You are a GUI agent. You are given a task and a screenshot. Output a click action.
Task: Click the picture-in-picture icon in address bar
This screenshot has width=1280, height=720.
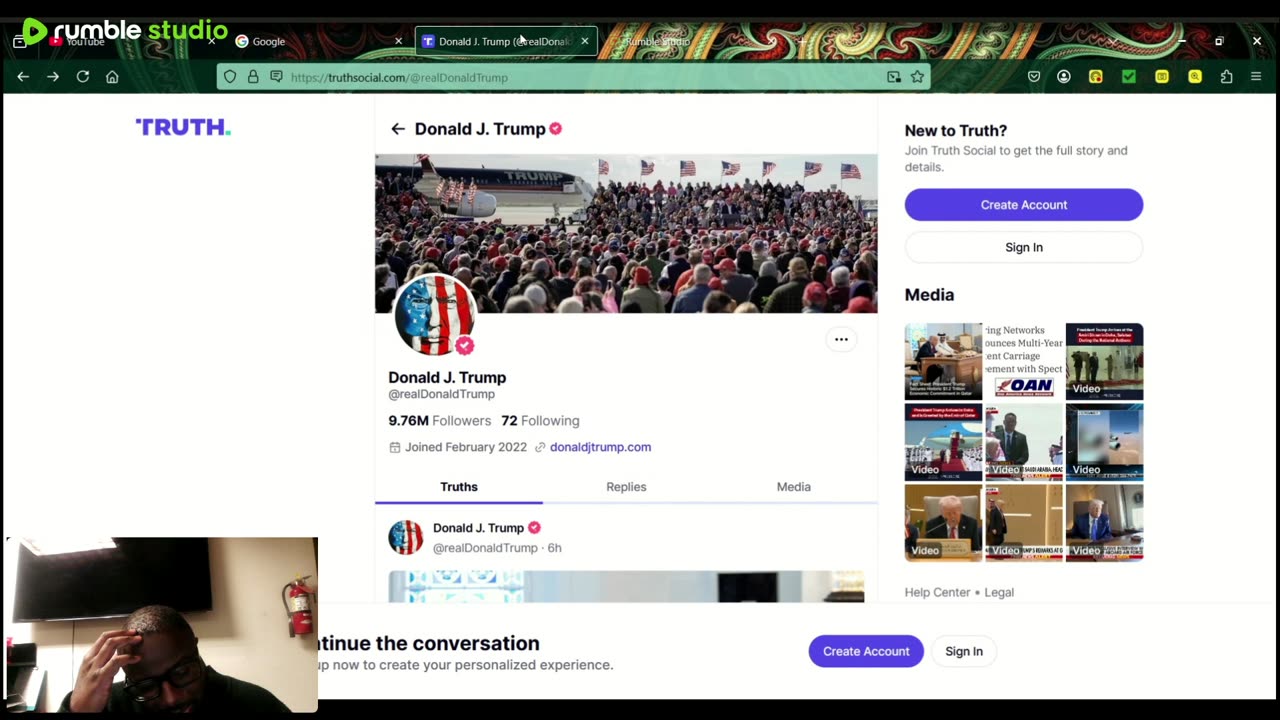coord(893,77)
